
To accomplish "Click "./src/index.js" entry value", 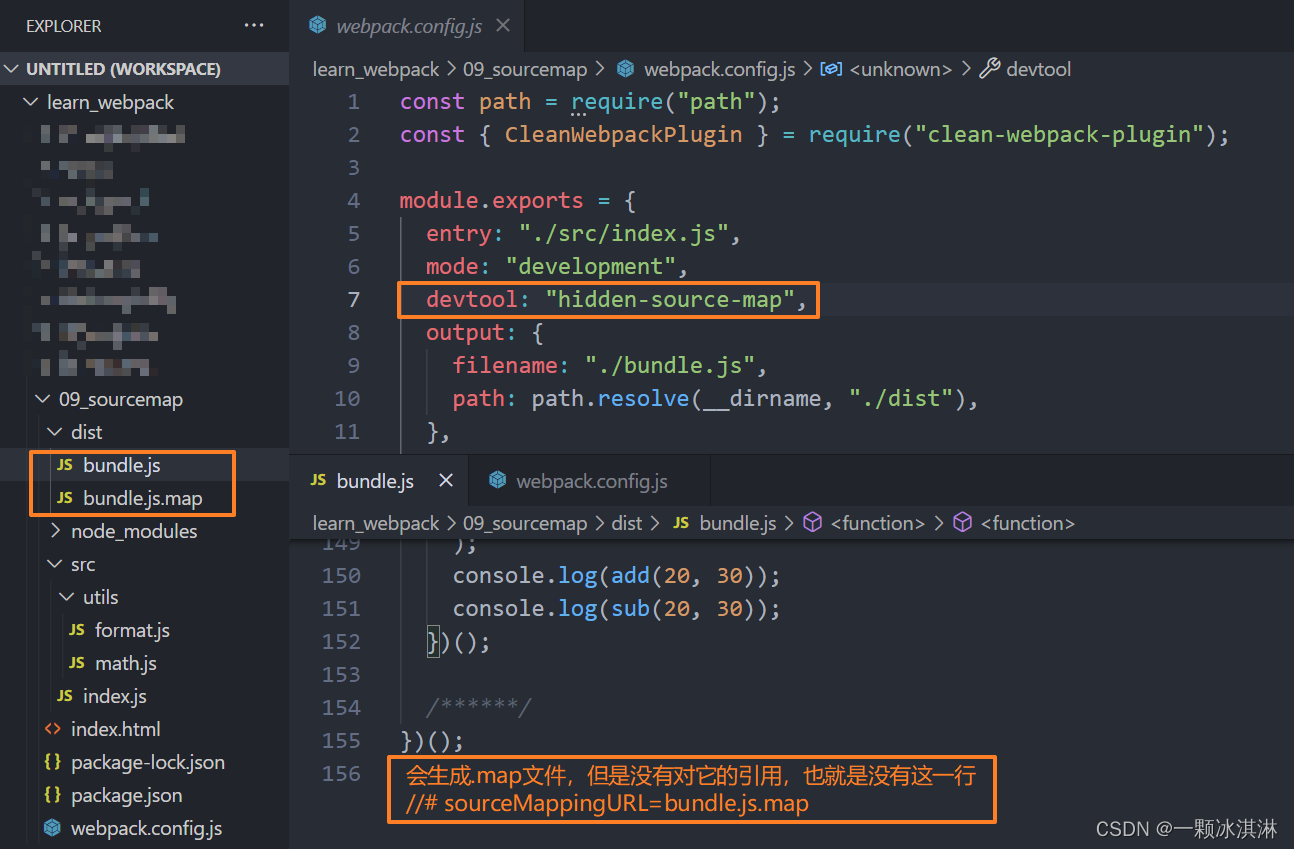I will tap(624, 233).
